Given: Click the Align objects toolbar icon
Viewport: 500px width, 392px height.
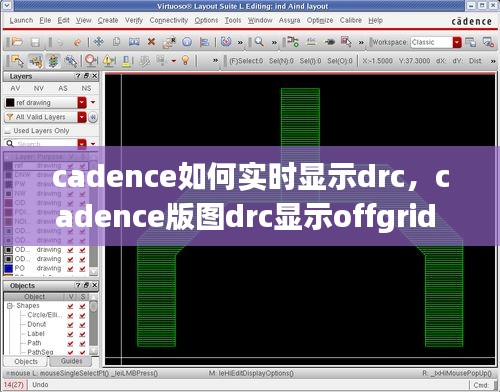Looking at the screenshot, I should tap(204, 42).
